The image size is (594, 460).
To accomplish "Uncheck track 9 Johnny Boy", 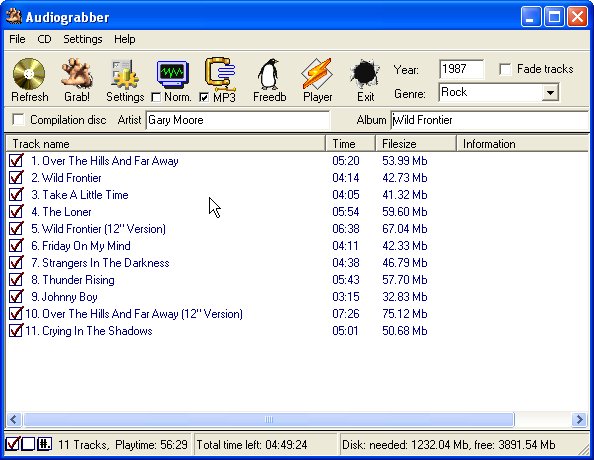I will click(x=16, y=296).
